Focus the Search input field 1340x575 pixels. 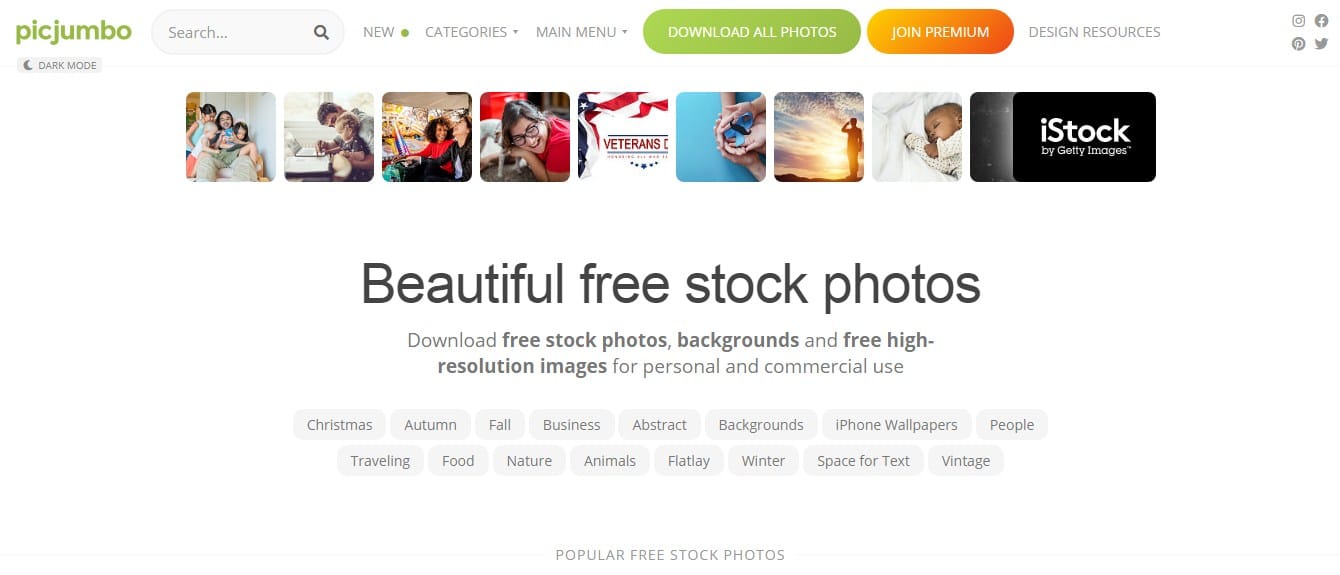click(x=235, y=32)
